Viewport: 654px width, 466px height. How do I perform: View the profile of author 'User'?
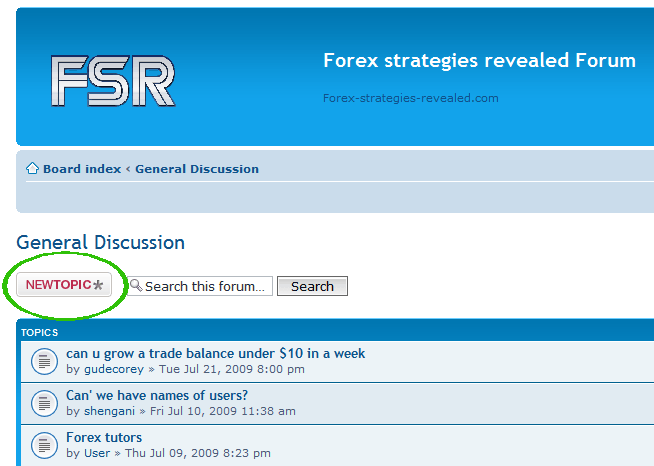(x=97, y=453)
